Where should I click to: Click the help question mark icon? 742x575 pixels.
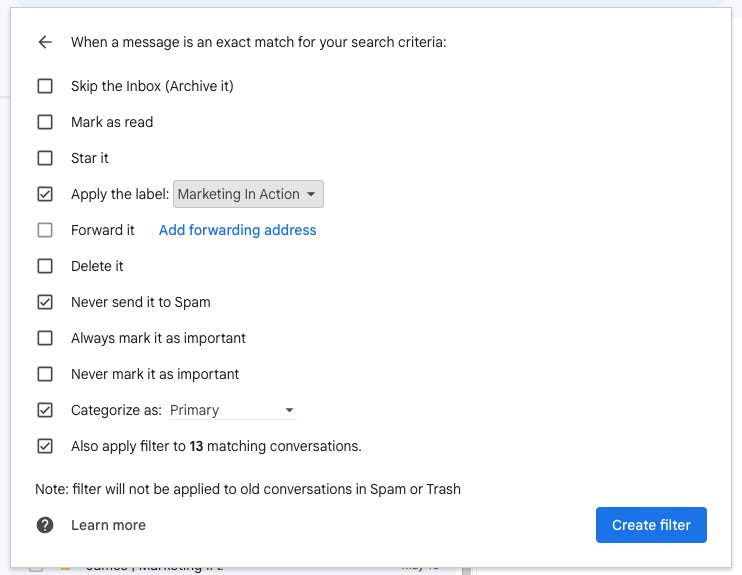click(x=45, y=525)
